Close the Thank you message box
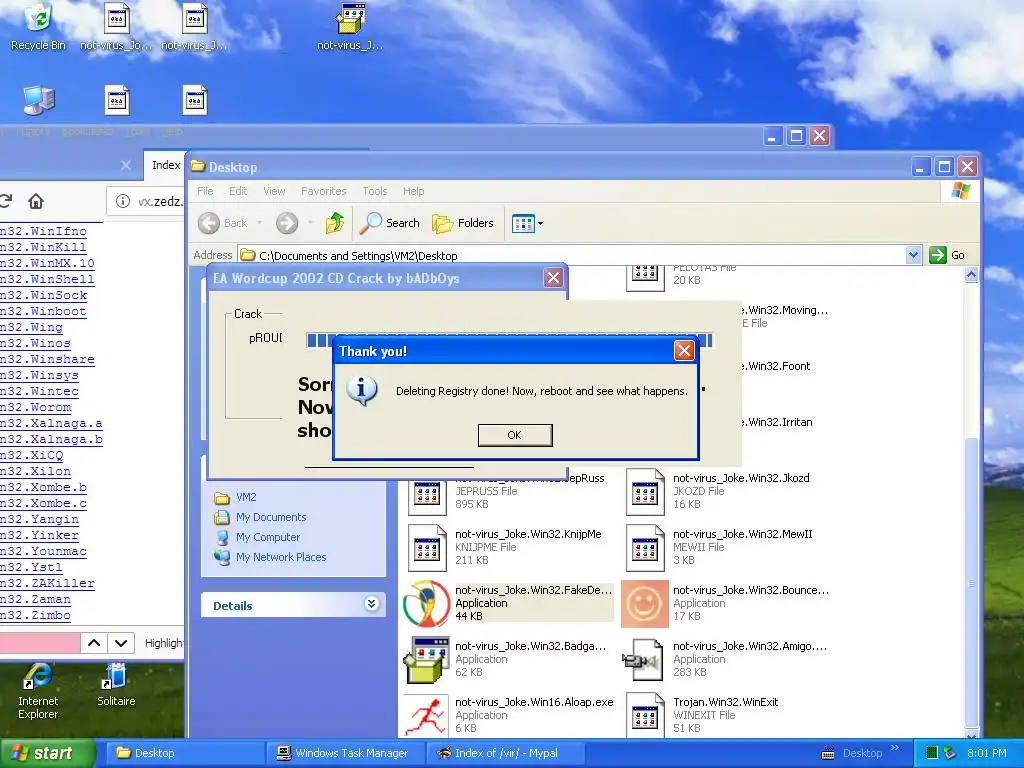Screen dimensions: 1024x768 click(684, 351)
